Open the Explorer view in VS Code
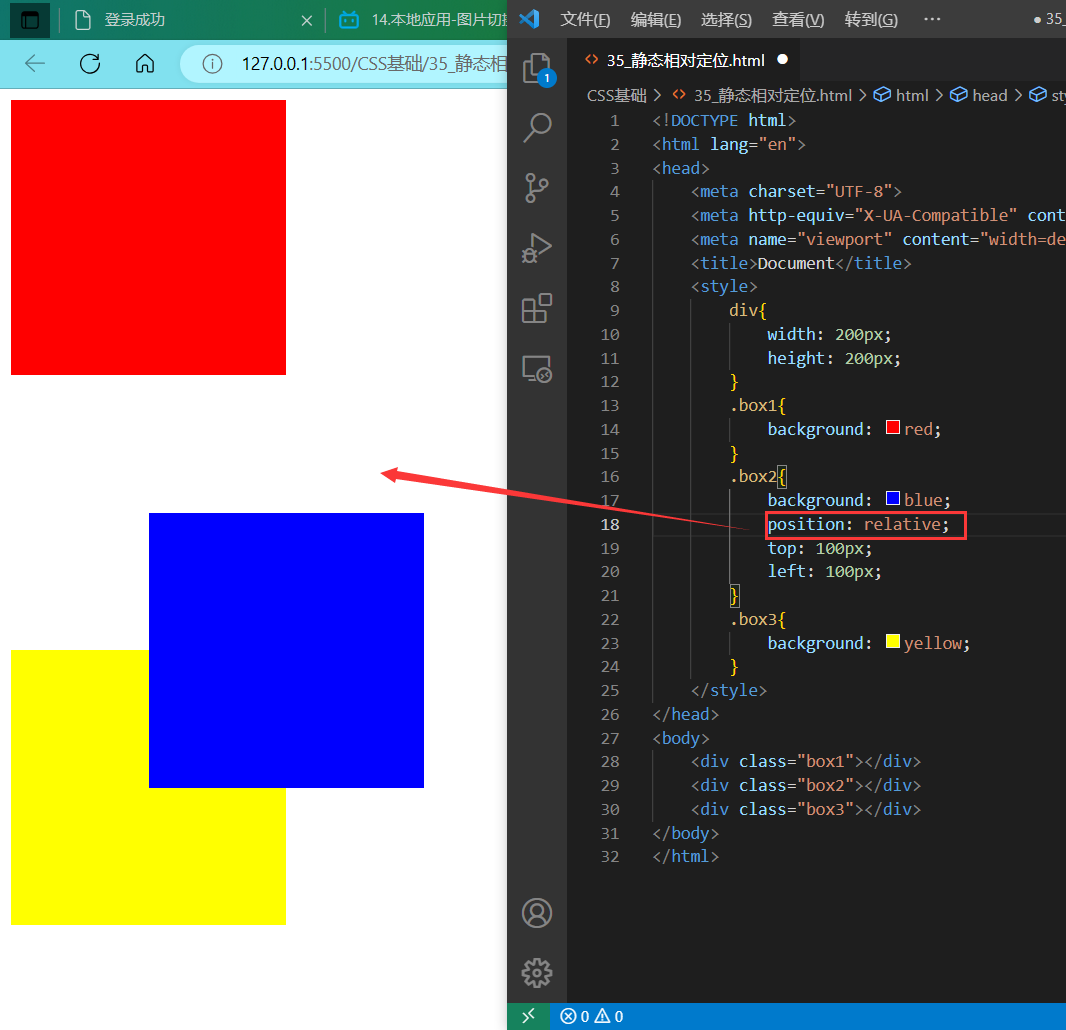Image resolution: width=1066 pixels, height=1030 pixels. click(537, 68)
